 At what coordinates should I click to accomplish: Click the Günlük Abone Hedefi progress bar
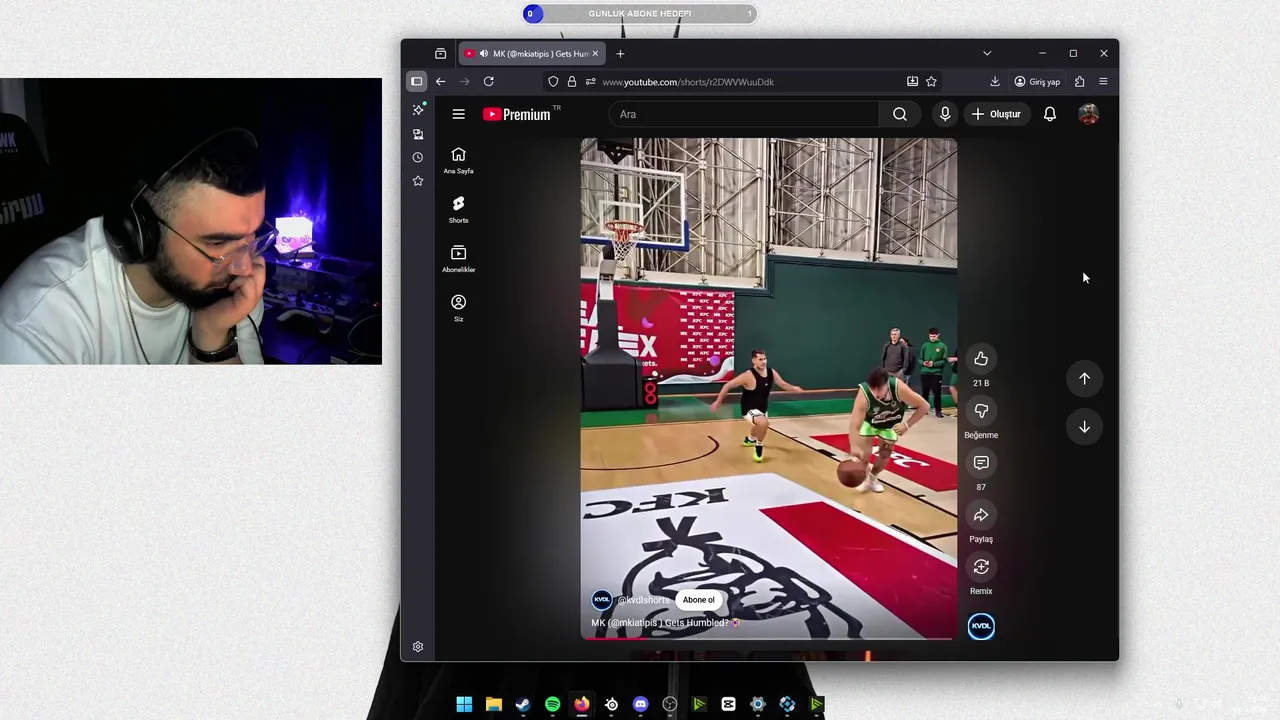[x=640, y=13]
